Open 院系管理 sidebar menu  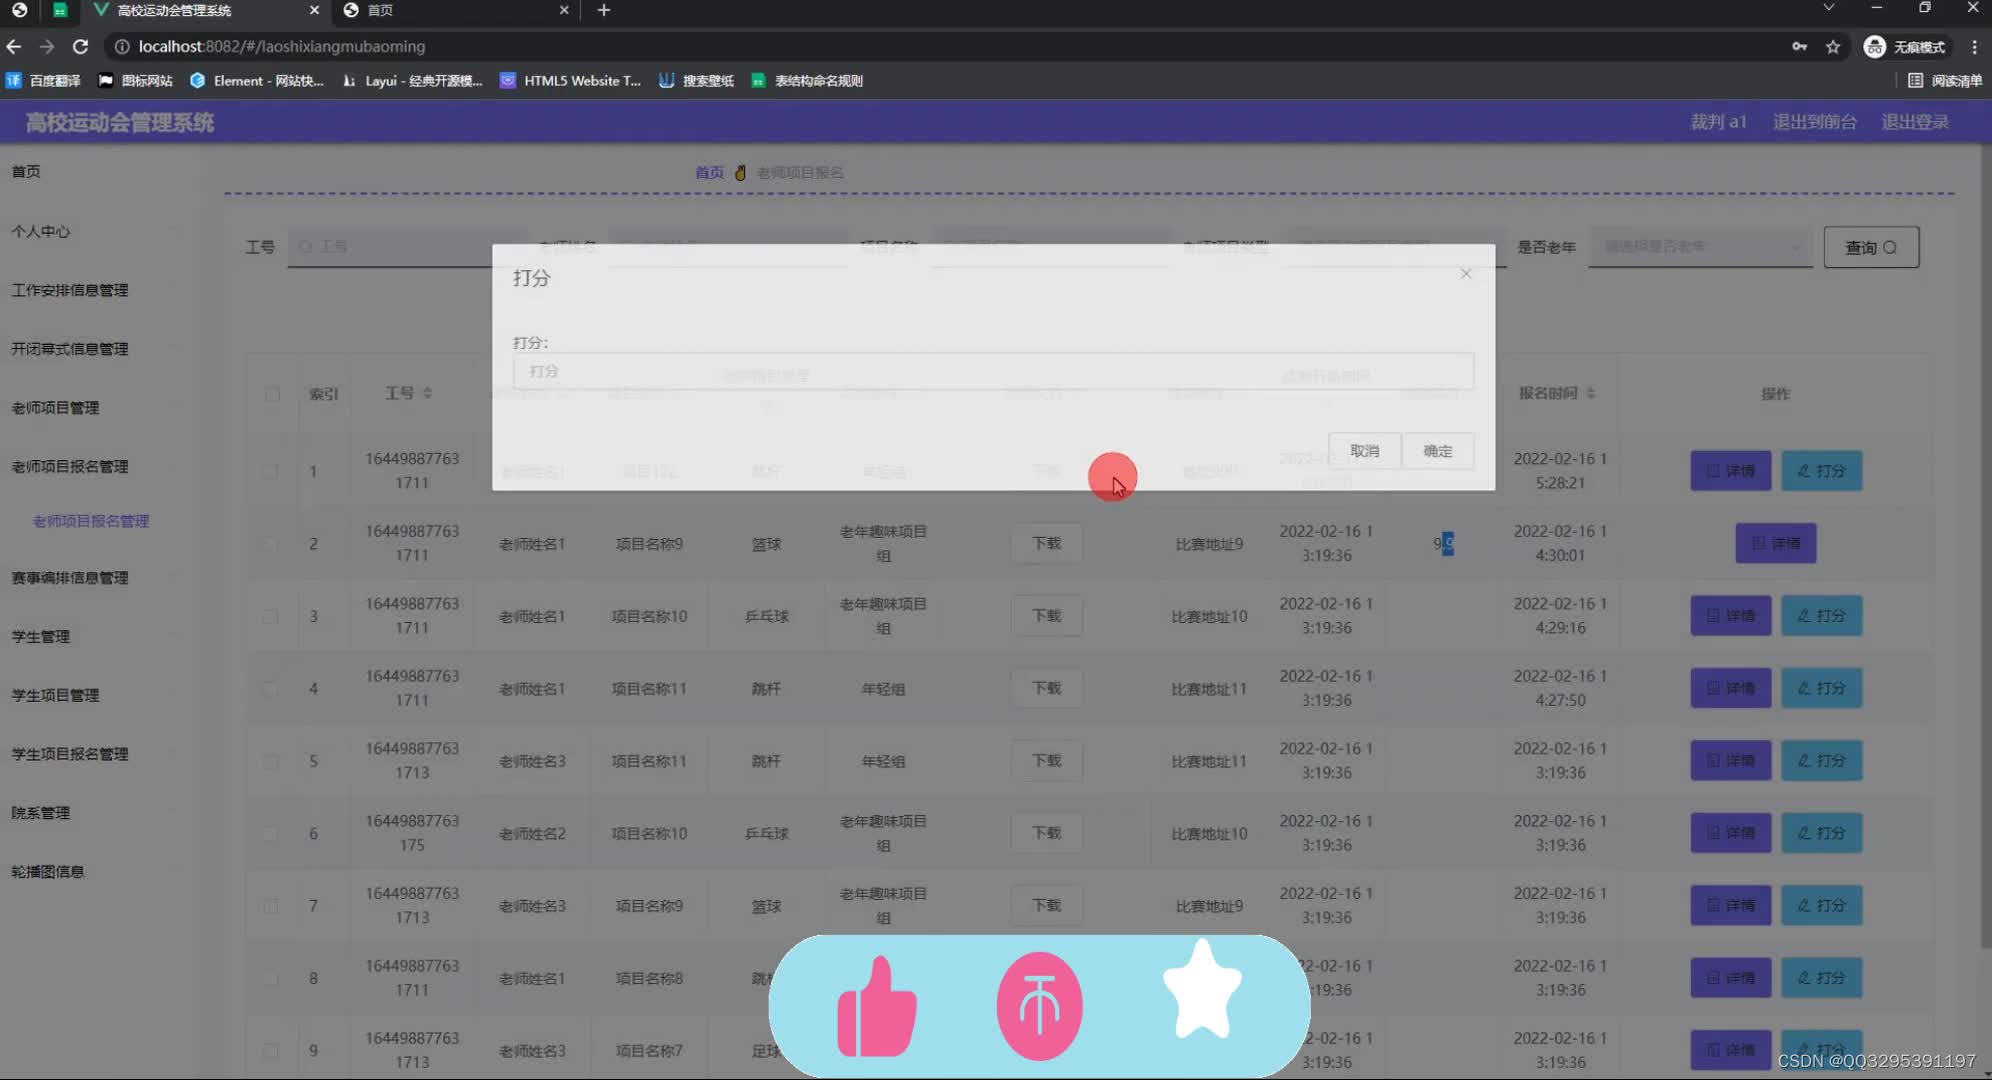[x=41, y=813]
